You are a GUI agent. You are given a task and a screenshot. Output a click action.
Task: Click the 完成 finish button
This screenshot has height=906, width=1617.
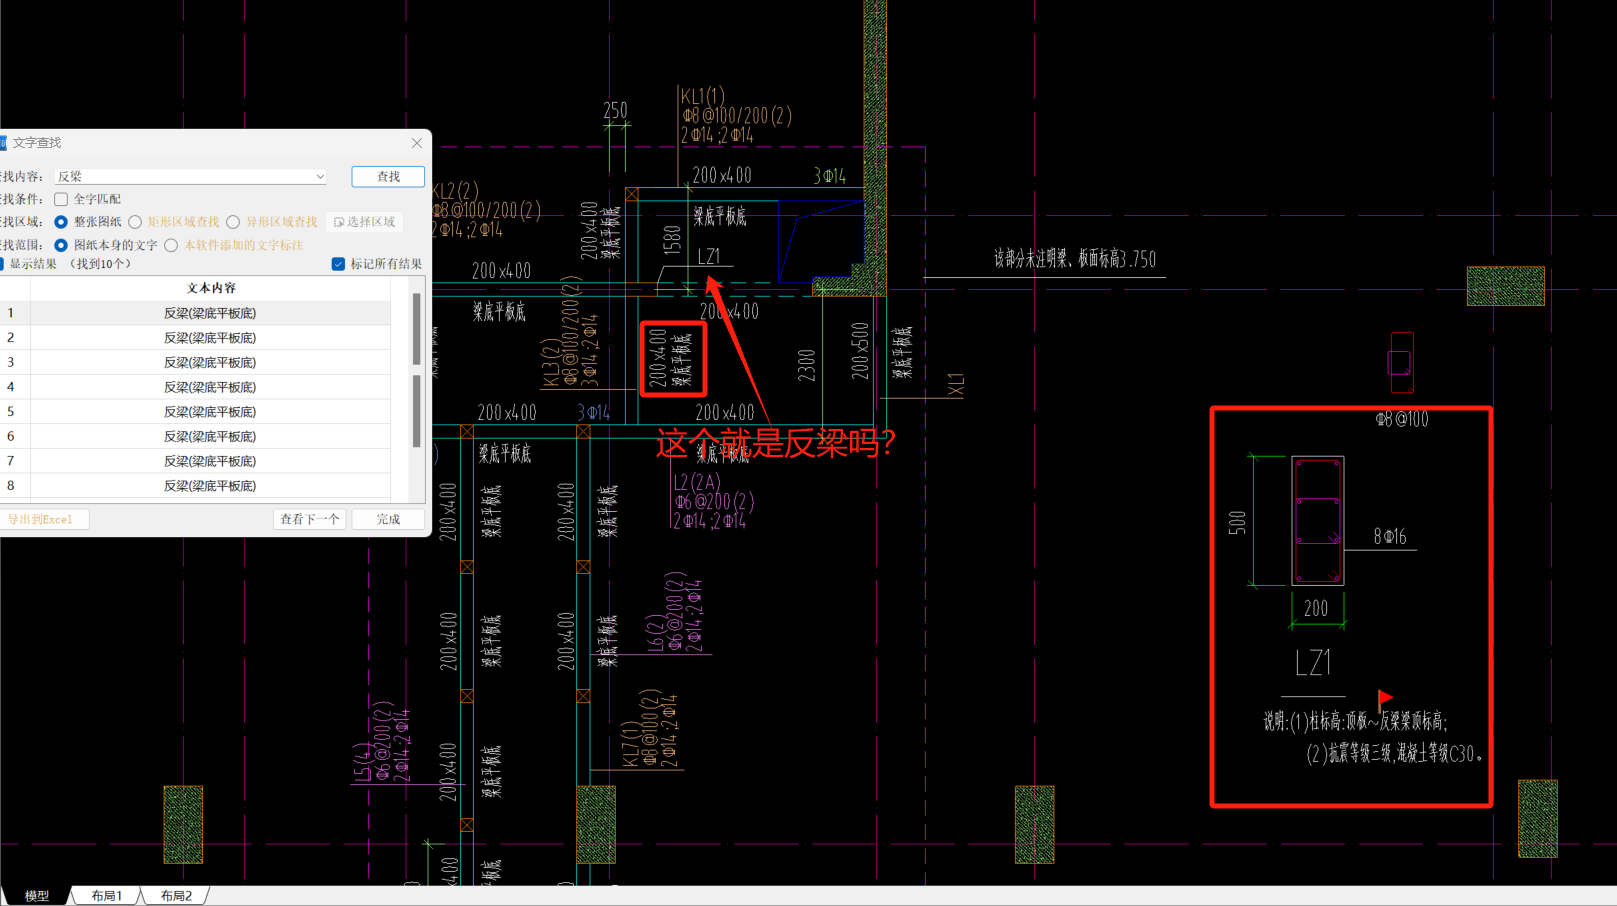(388, 520)
